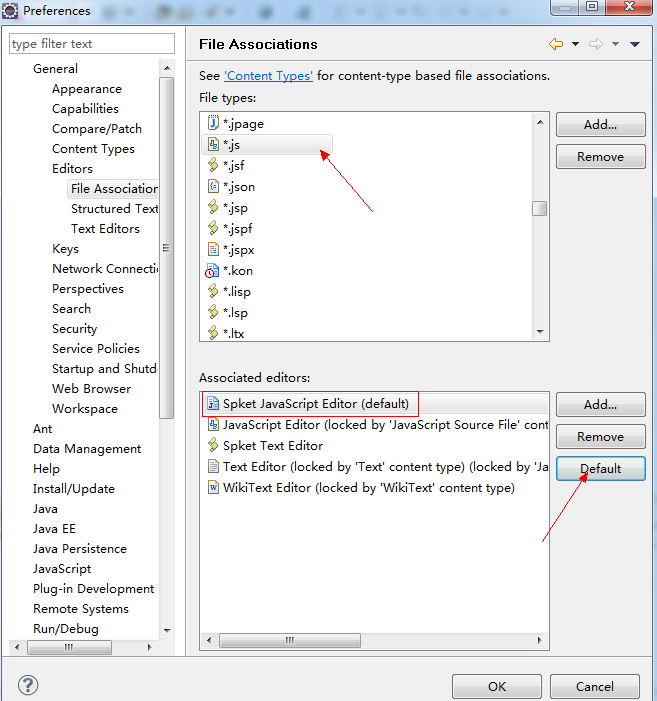The height and width of the screenshot is (701, 657).
Task: Click the *.js file type icon
Action: click(x=213, y=144)
